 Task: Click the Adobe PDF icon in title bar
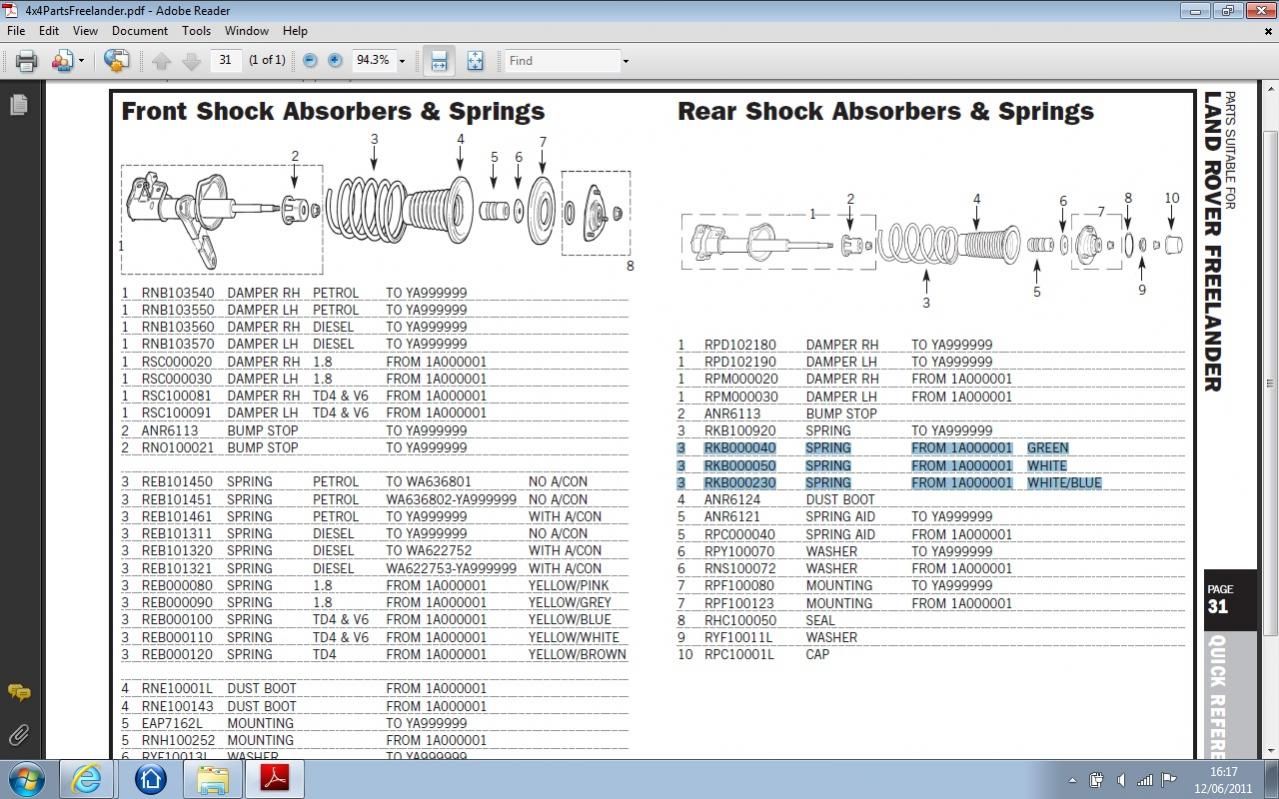pyautogui.click(x=10, y=10)
